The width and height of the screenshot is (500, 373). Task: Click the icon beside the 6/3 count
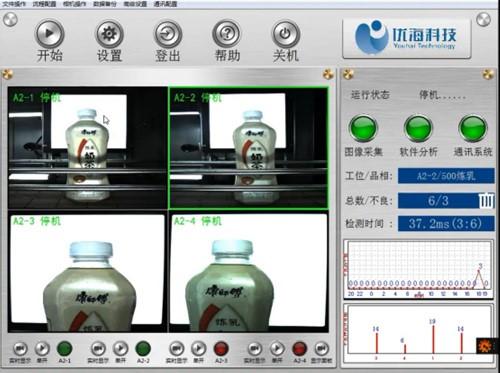(x=486, y=201)
